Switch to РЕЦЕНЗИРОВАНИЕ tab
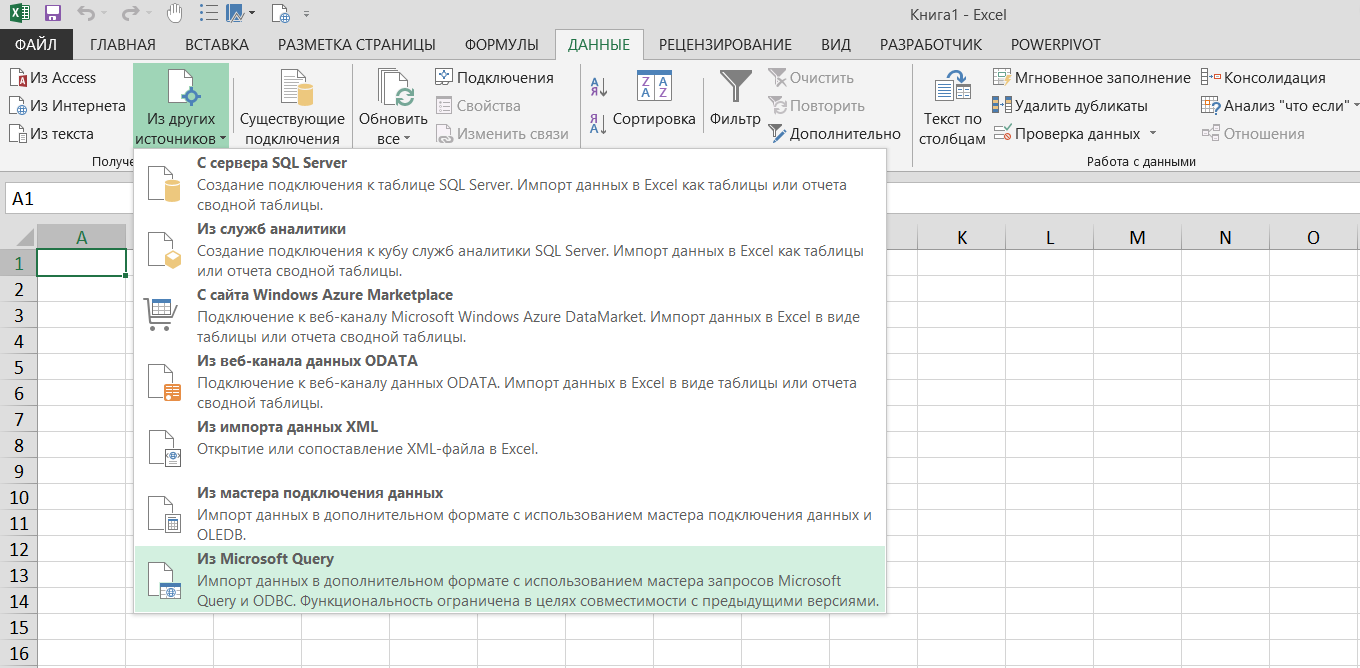 click(x=726, y=44)
